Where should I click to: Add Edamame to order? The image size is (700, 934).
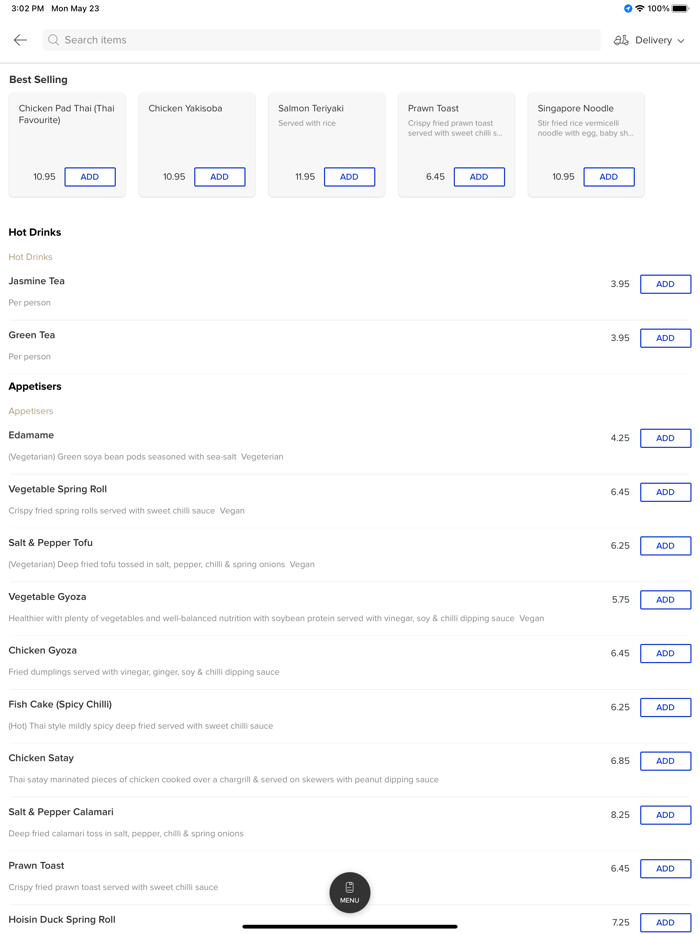pos(665,438)
